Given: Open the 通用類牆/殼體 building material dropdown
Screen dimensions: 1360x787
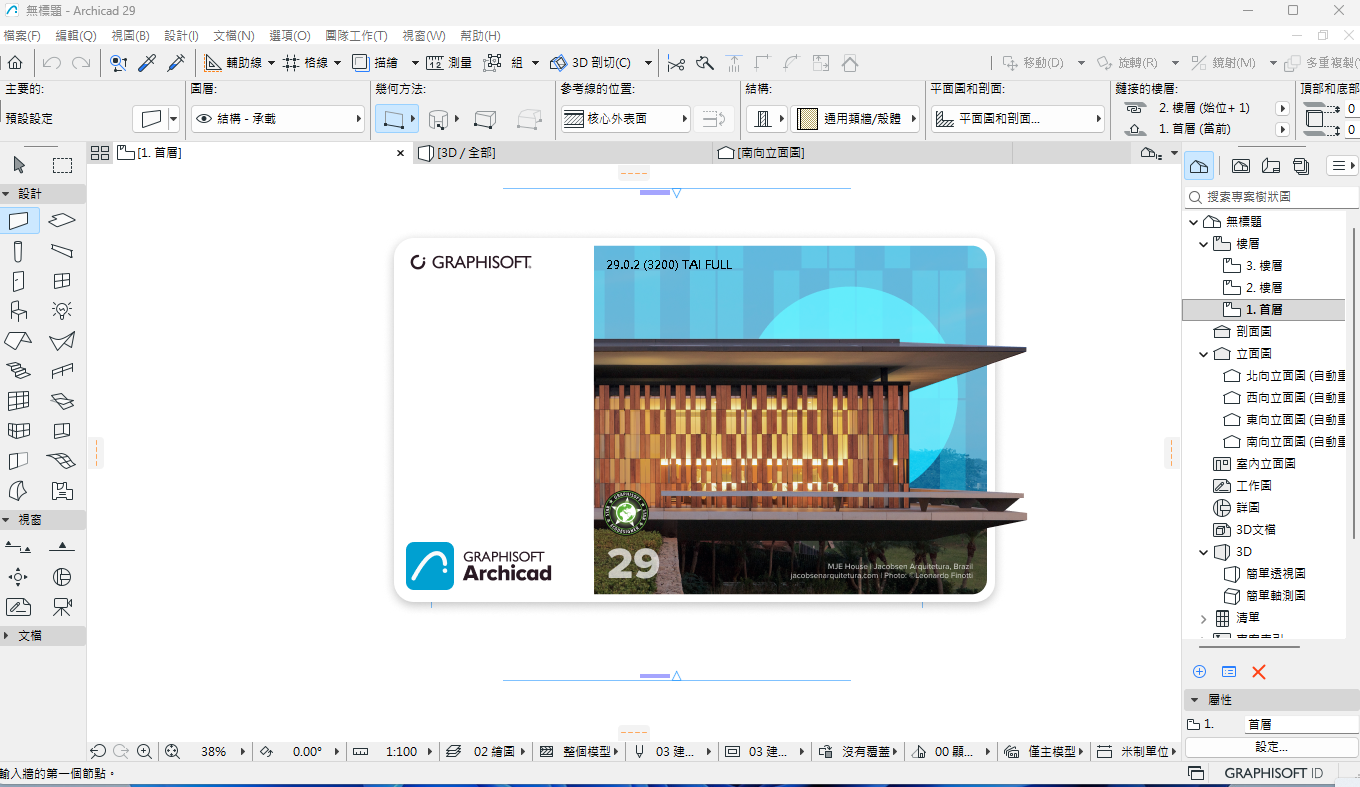Looking at the screenshot, I should (856, 119).
